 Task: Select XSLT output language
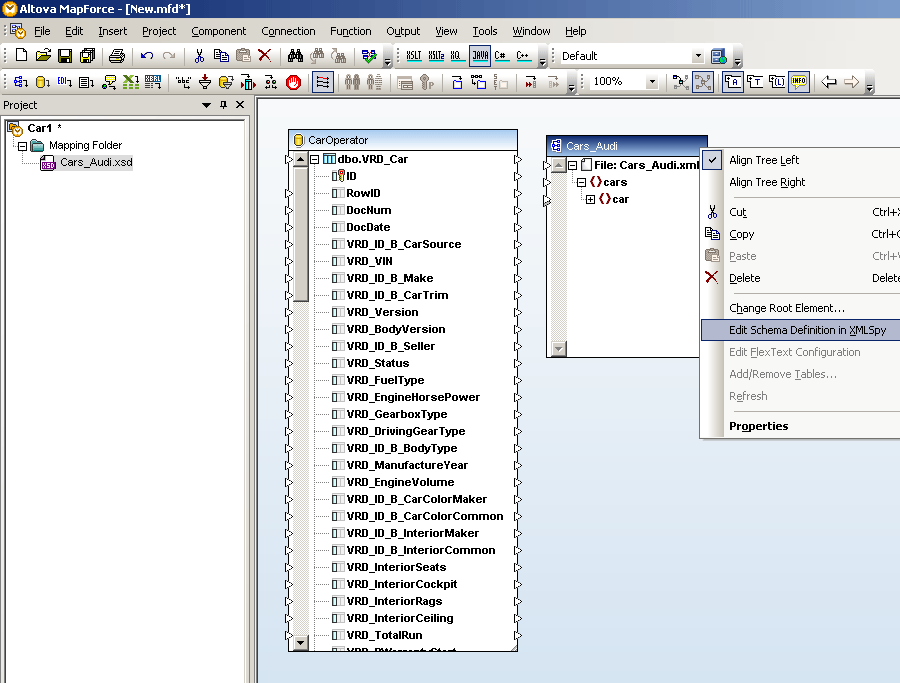[413, 56]
